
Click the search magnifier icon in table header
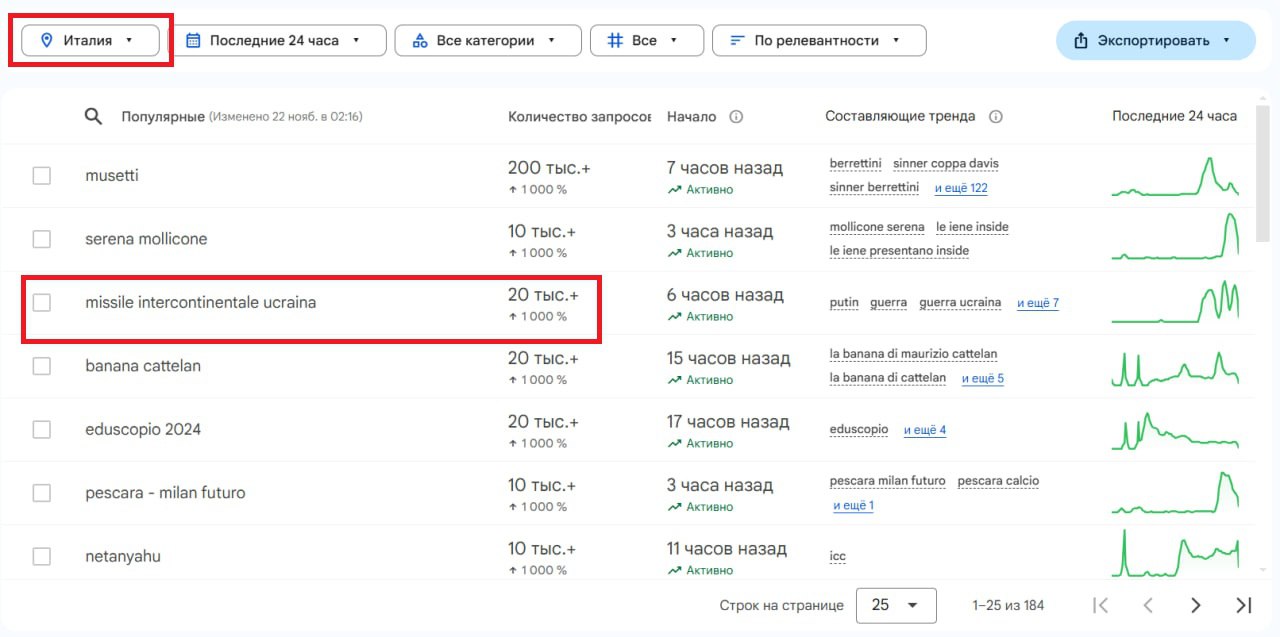pyautogui.click(x=93, y=116)
